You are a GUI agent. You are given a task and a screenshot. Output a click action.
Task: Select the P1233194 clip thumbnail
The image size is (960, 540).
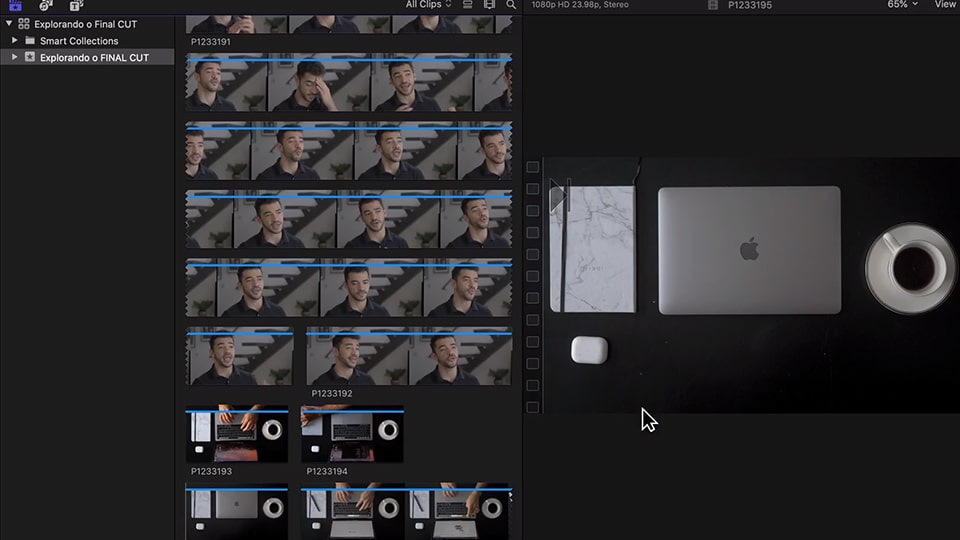point(352,433)
